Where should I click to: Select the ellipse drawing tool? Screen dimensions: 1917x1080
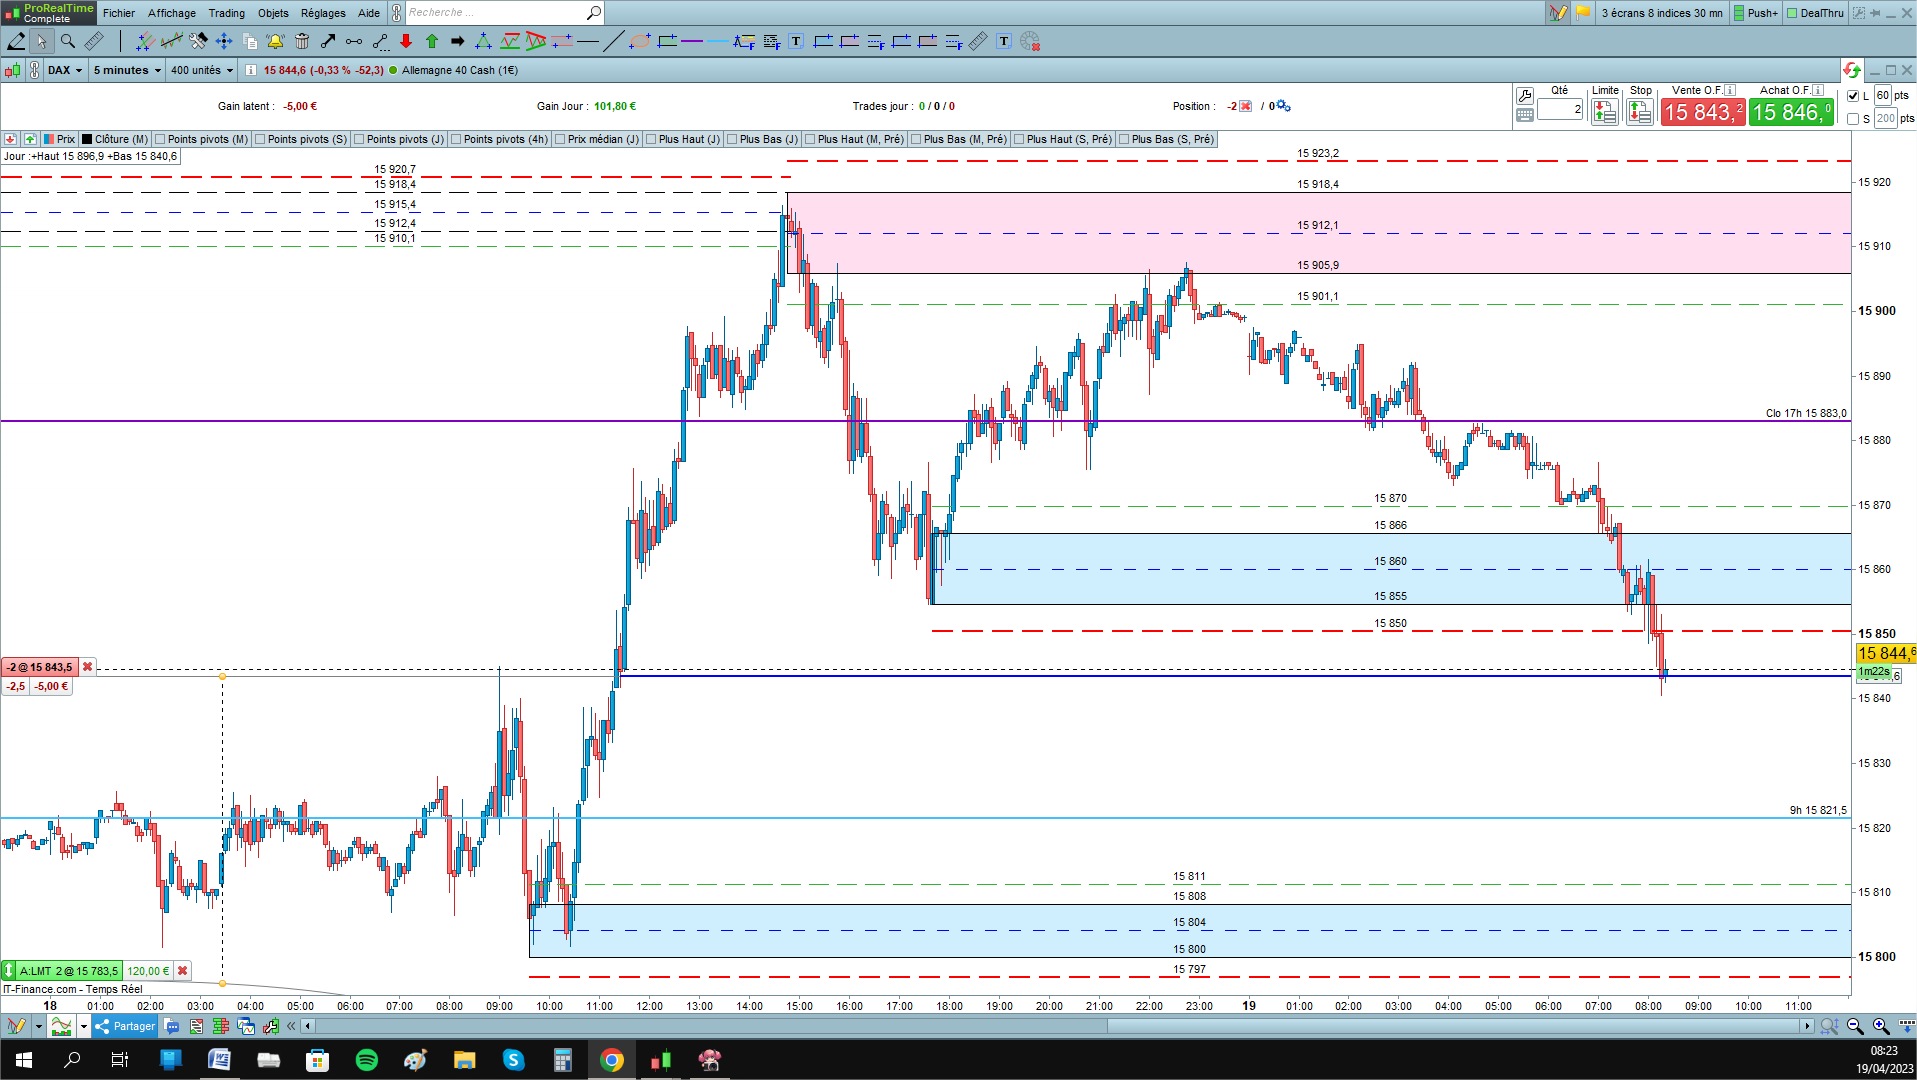640,41
